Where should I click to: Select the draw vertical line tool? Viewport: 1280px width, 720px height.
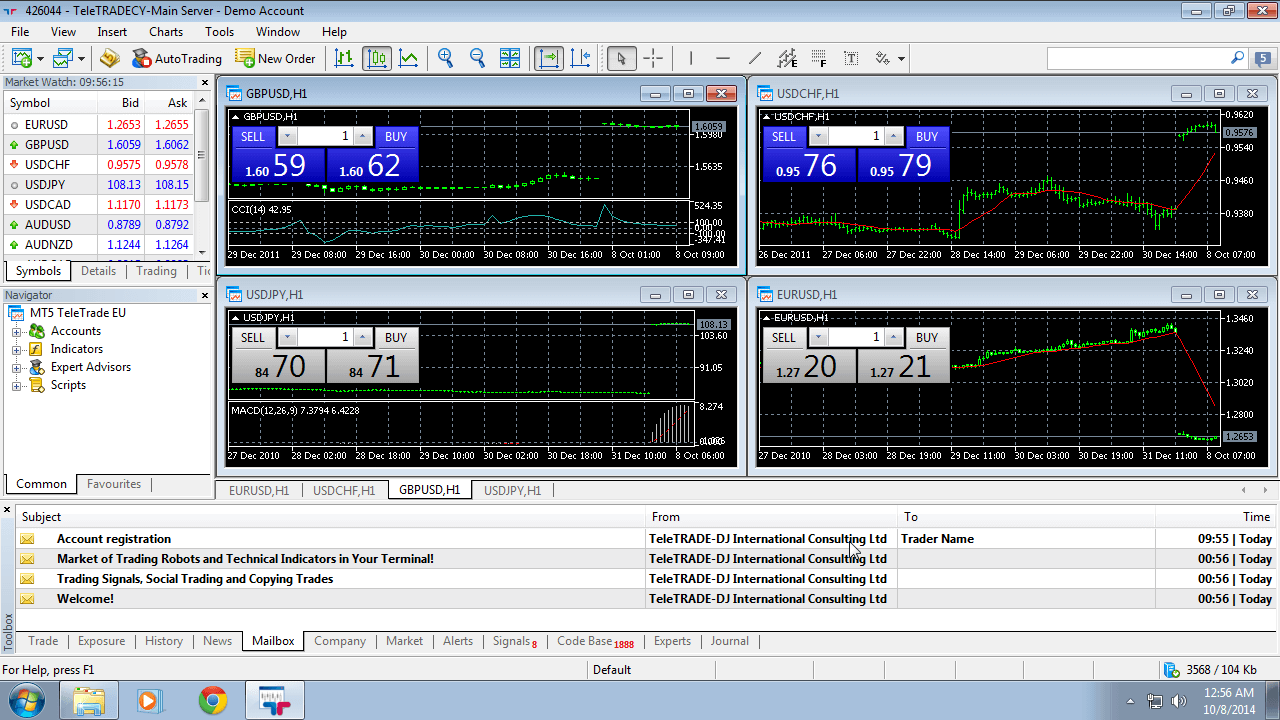690,58
